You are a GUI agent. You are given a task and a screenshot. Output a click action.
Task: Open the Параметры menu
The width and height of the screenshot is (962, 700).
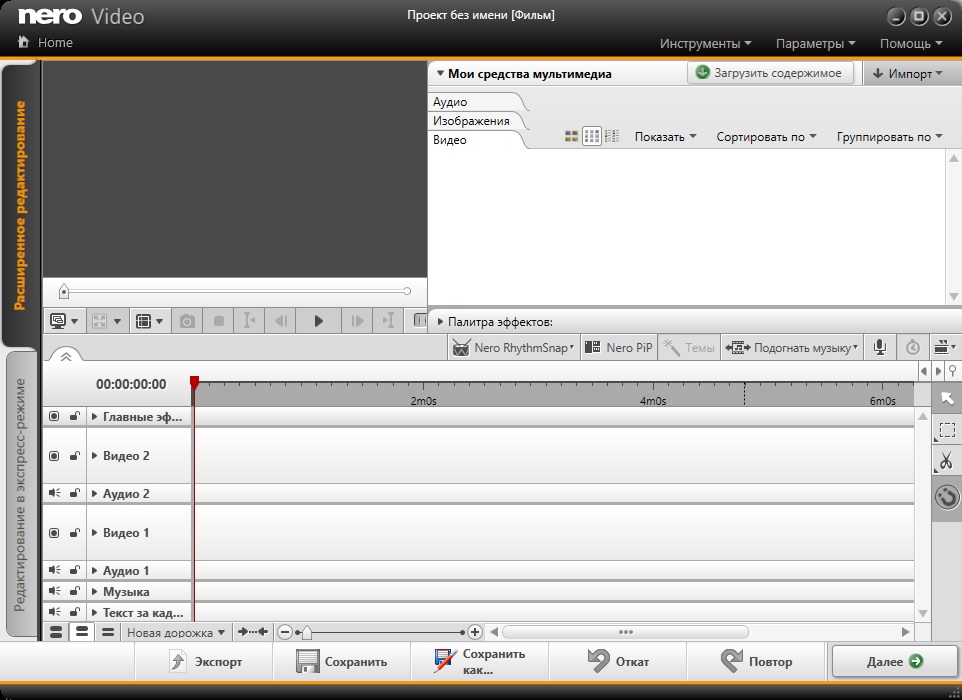(x=815, y=44)
